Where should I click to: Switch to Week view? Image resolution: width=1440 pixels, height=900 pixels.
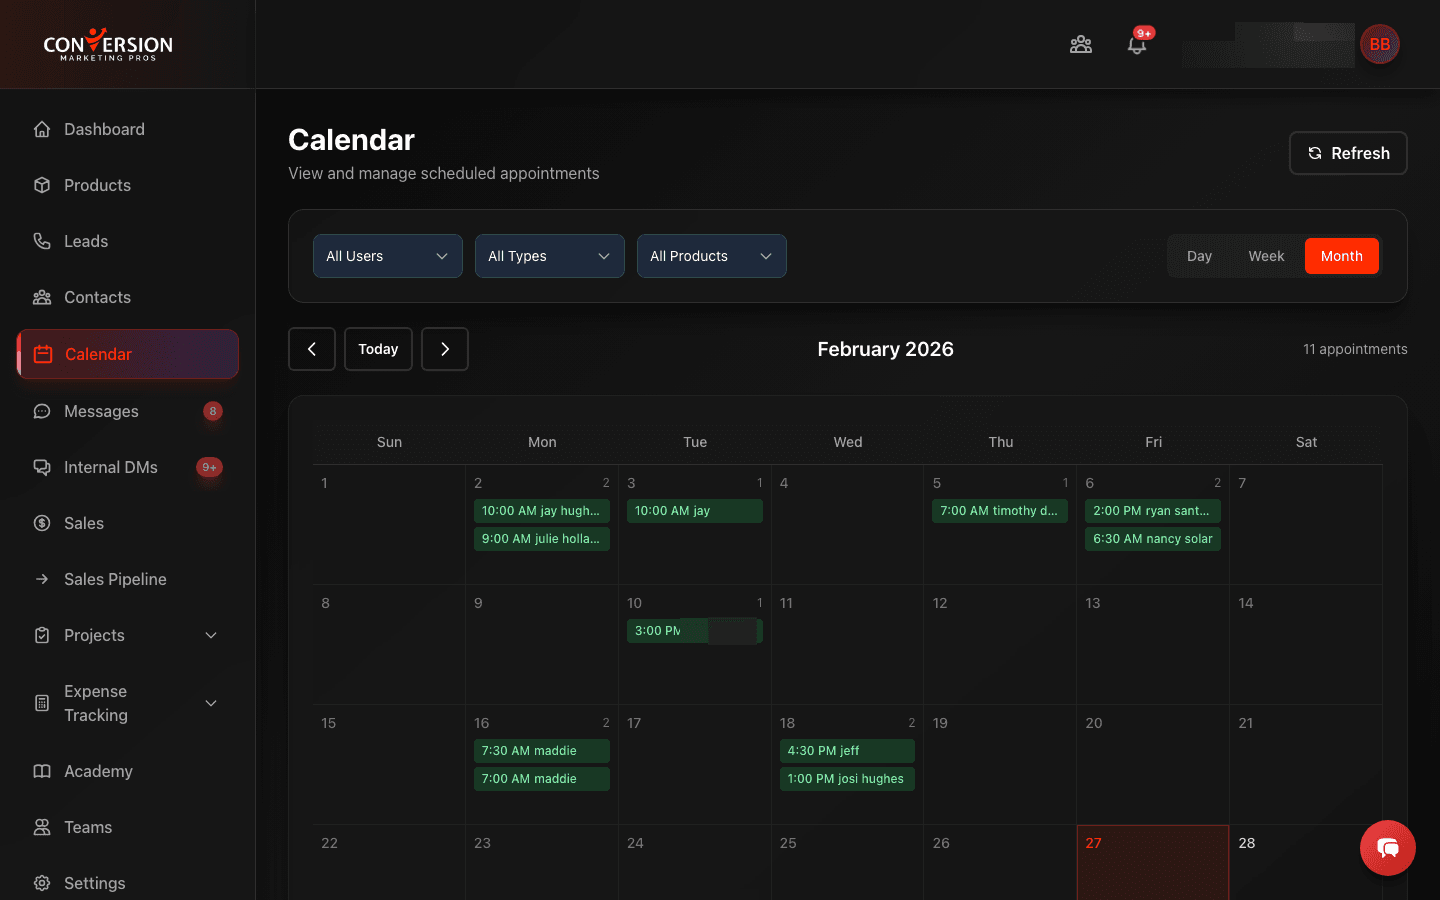pyautogui.click(x=1266, y=256)
